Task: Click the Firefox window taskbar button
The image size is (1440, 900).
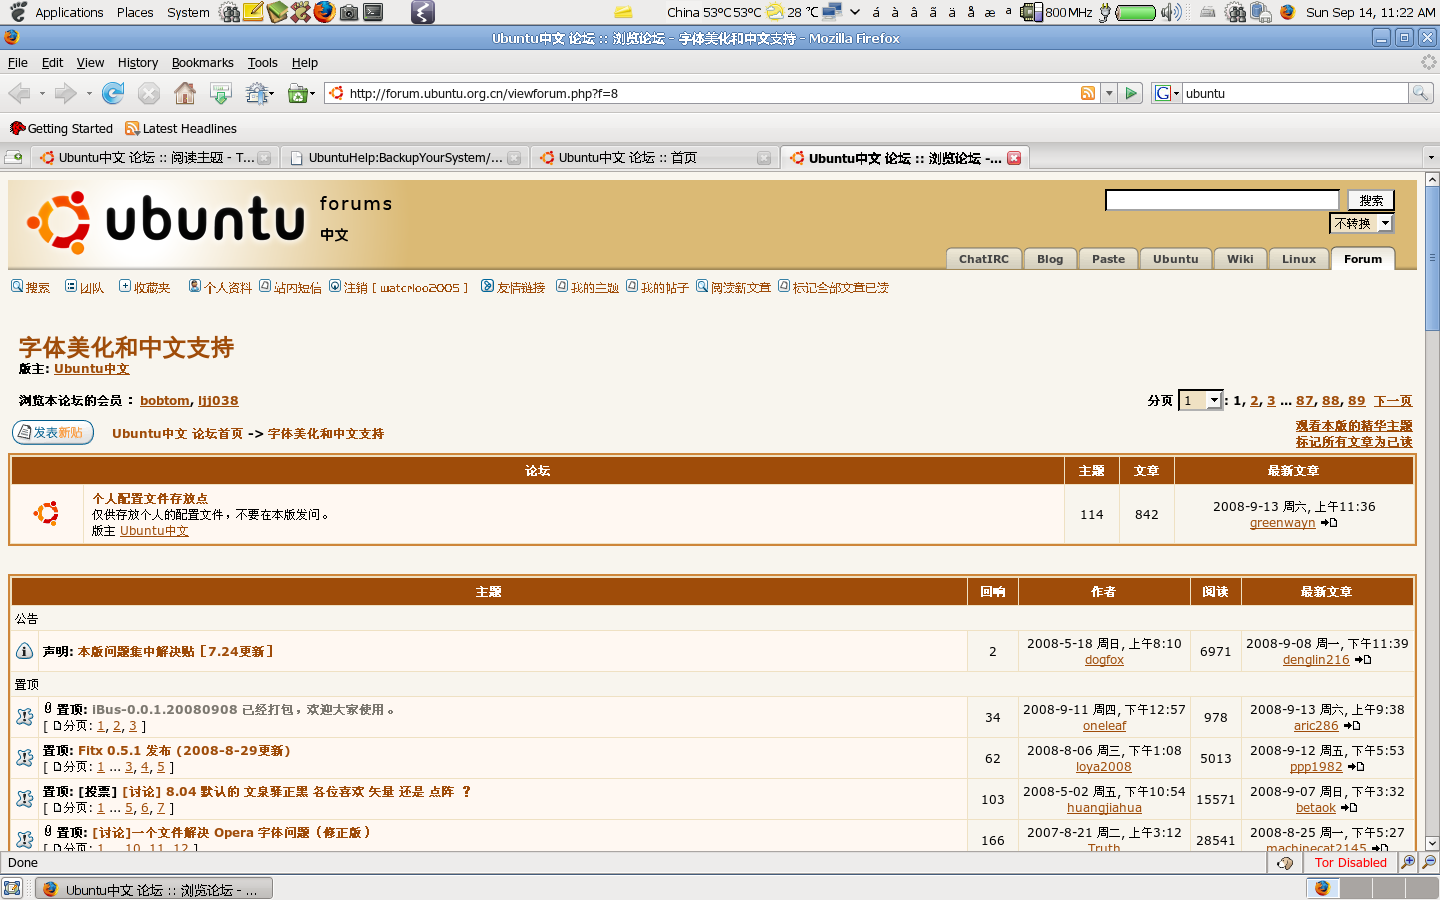Action: (x=153, y=889)
